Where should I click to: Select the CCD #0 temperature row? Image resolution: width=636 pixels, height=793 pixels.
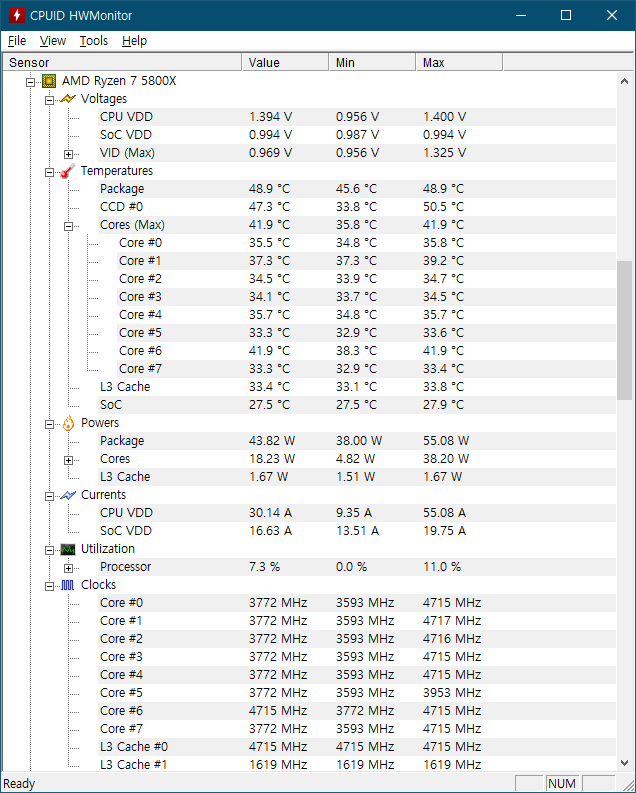[x=357, y=207]
